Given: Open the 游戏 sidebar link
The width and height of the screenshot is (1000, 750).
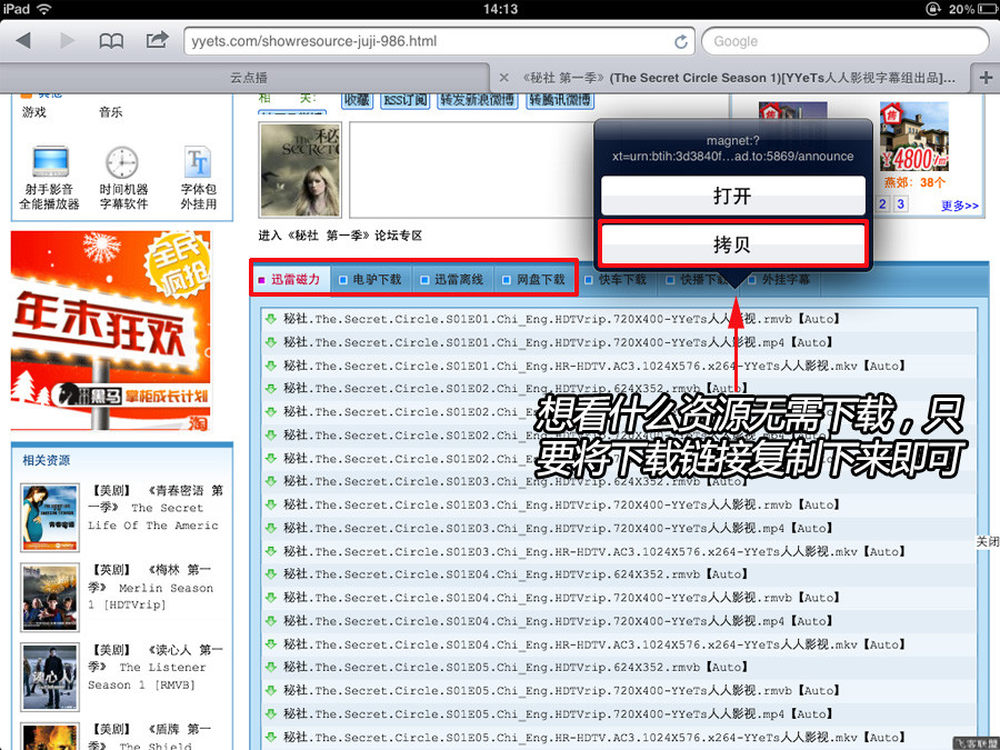Looking at the screenshot, I should 34,112.
